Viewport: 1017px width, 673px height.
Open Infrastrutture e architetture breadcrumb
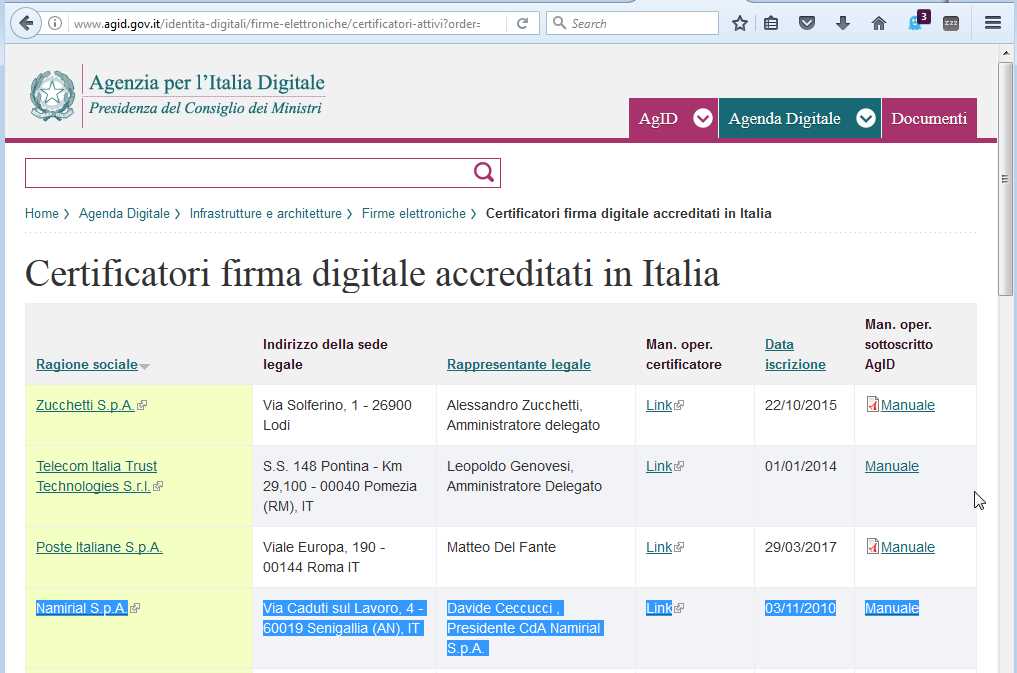[265, 213]
